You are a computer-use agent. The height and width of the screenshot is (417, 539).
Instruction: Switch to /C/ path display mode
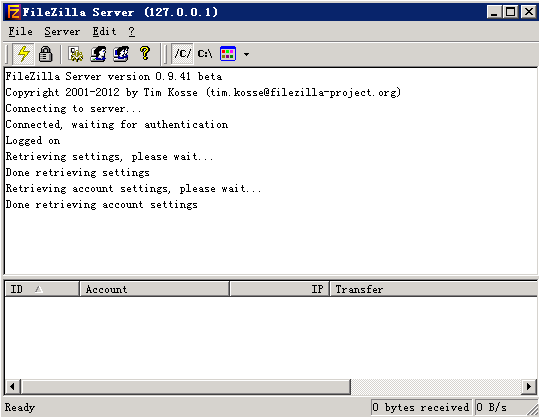[x=182, y=54]
